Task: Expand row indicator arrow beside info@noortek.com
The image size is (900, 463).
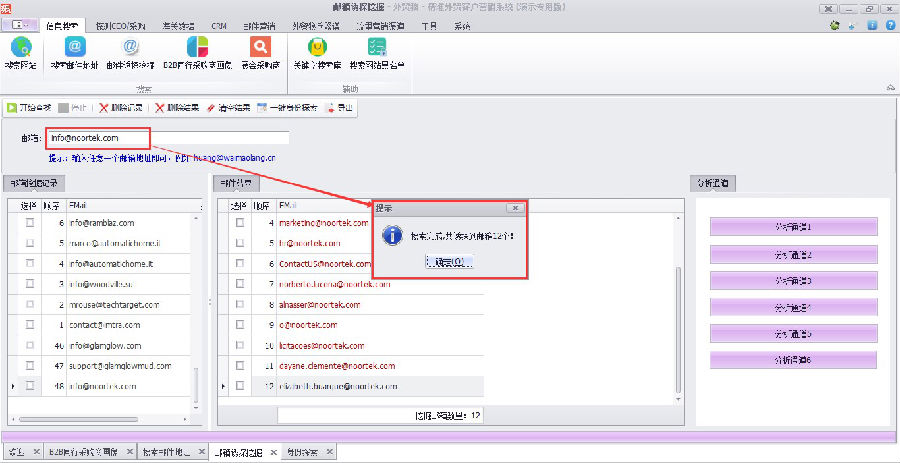Action: point(12,386)
